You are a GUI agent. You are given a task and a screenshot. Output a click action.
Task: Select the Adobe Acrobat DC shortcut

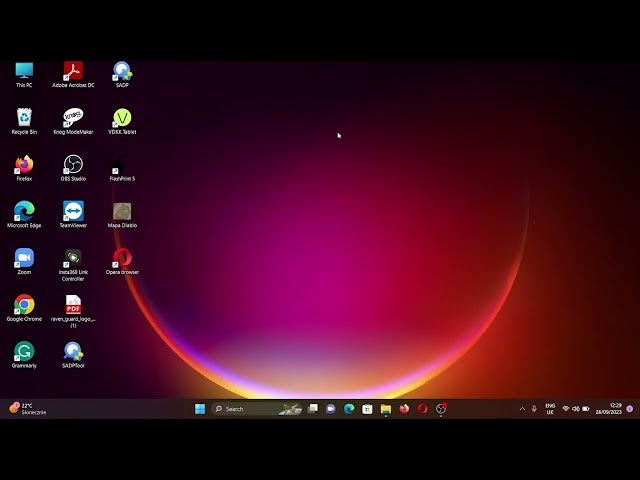(x=73, y=75)
